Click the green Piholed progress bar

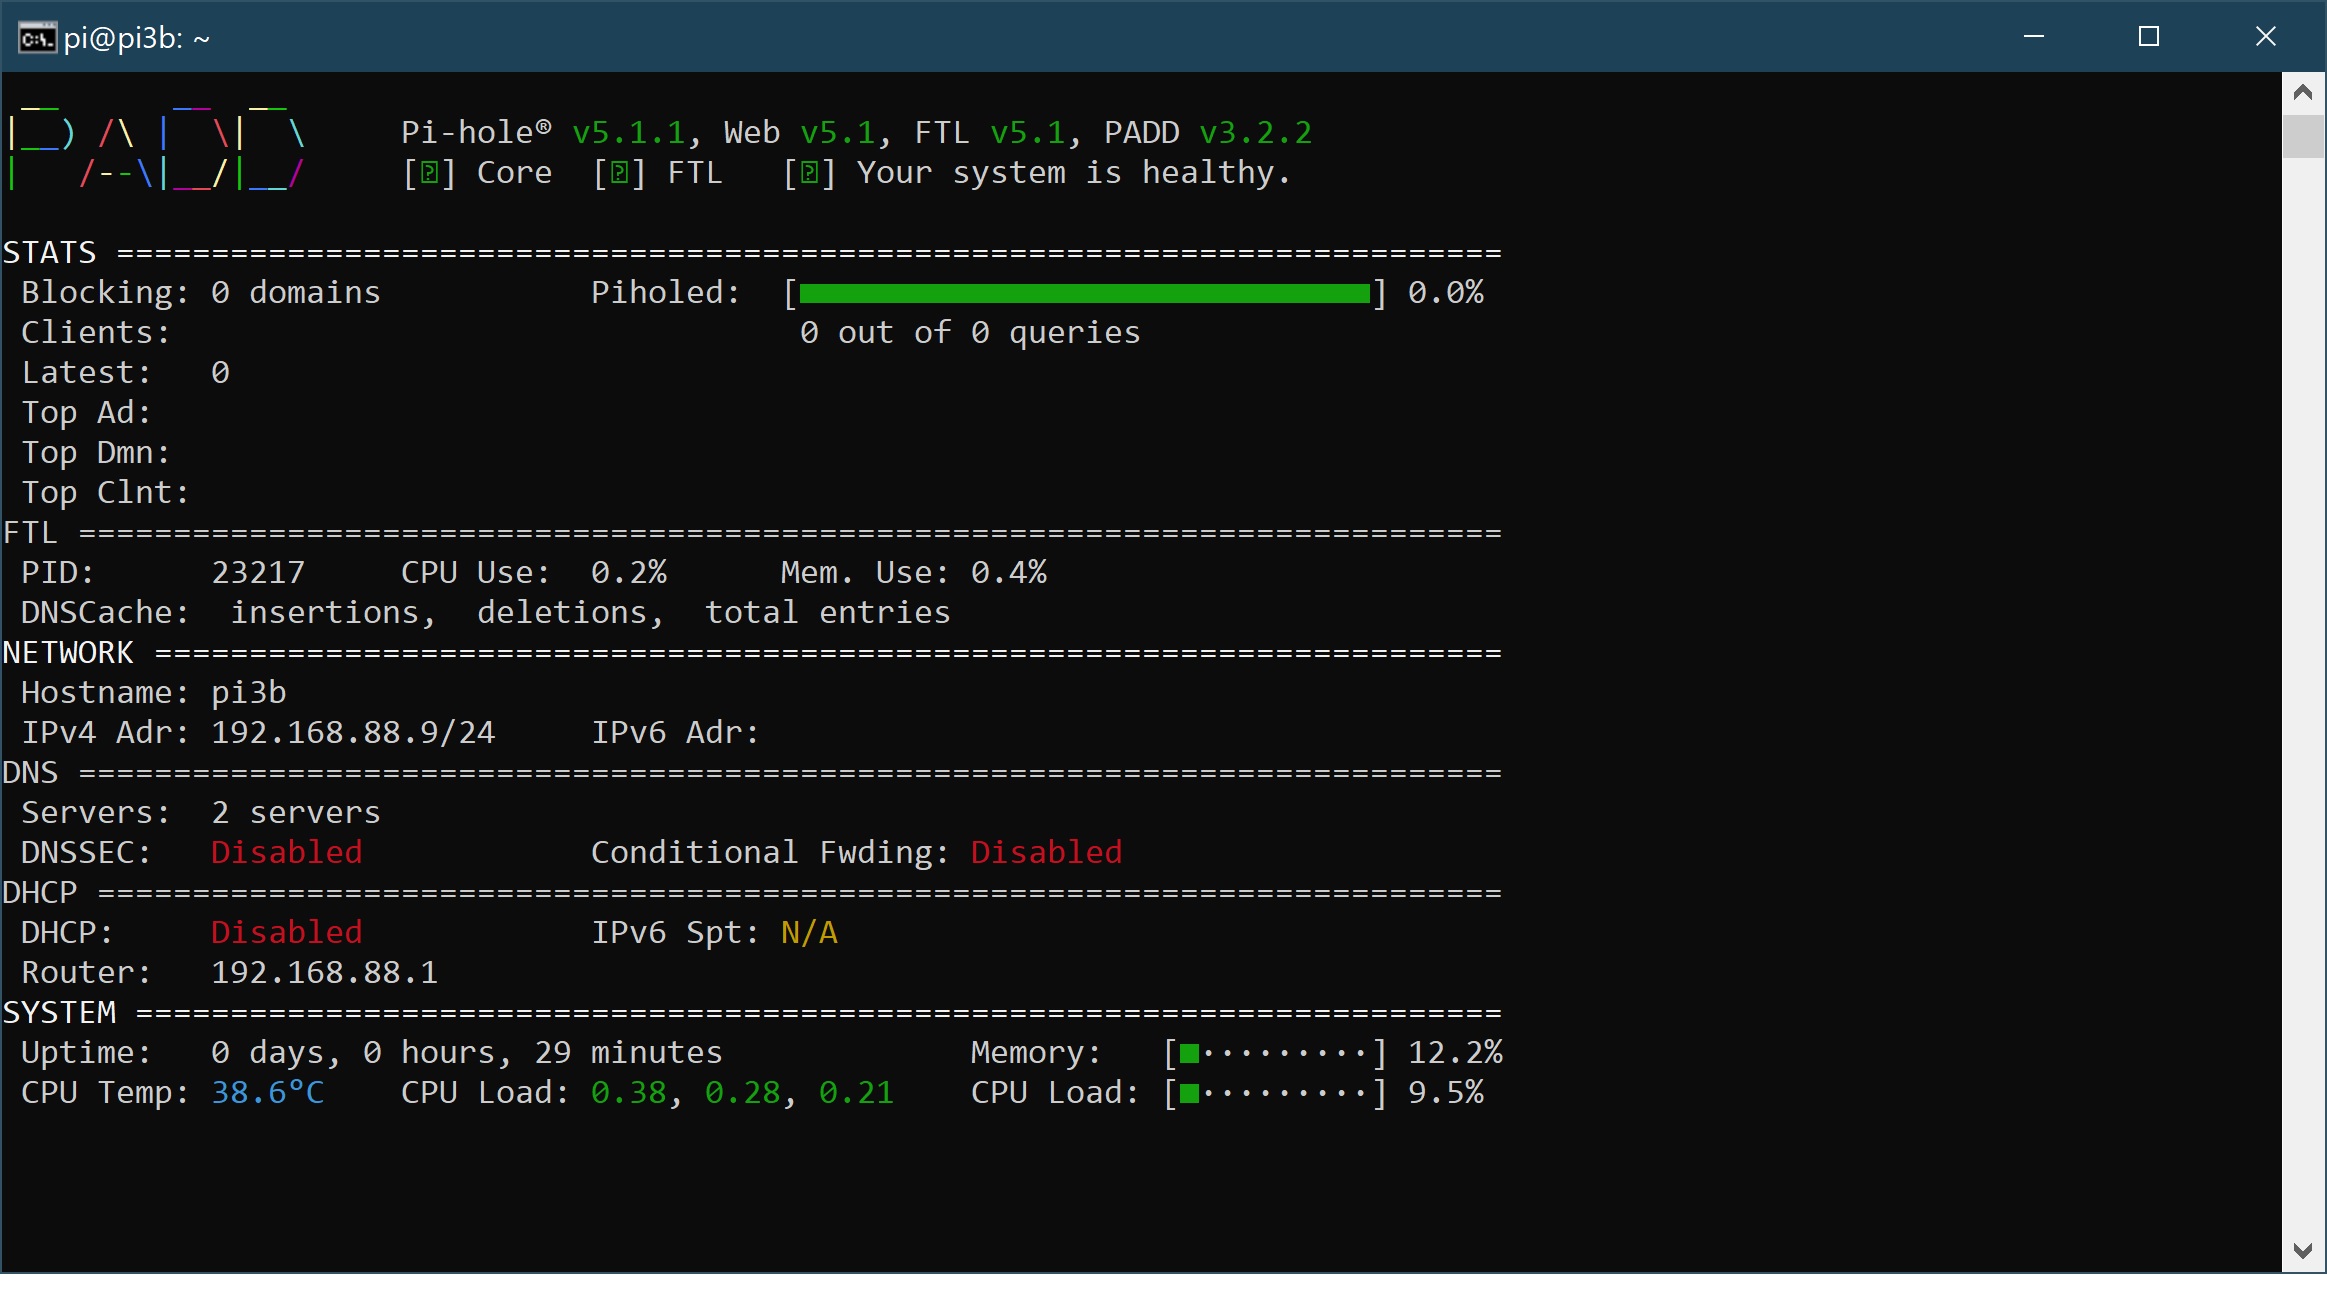pyautogui.click(x=1084, y=293)
